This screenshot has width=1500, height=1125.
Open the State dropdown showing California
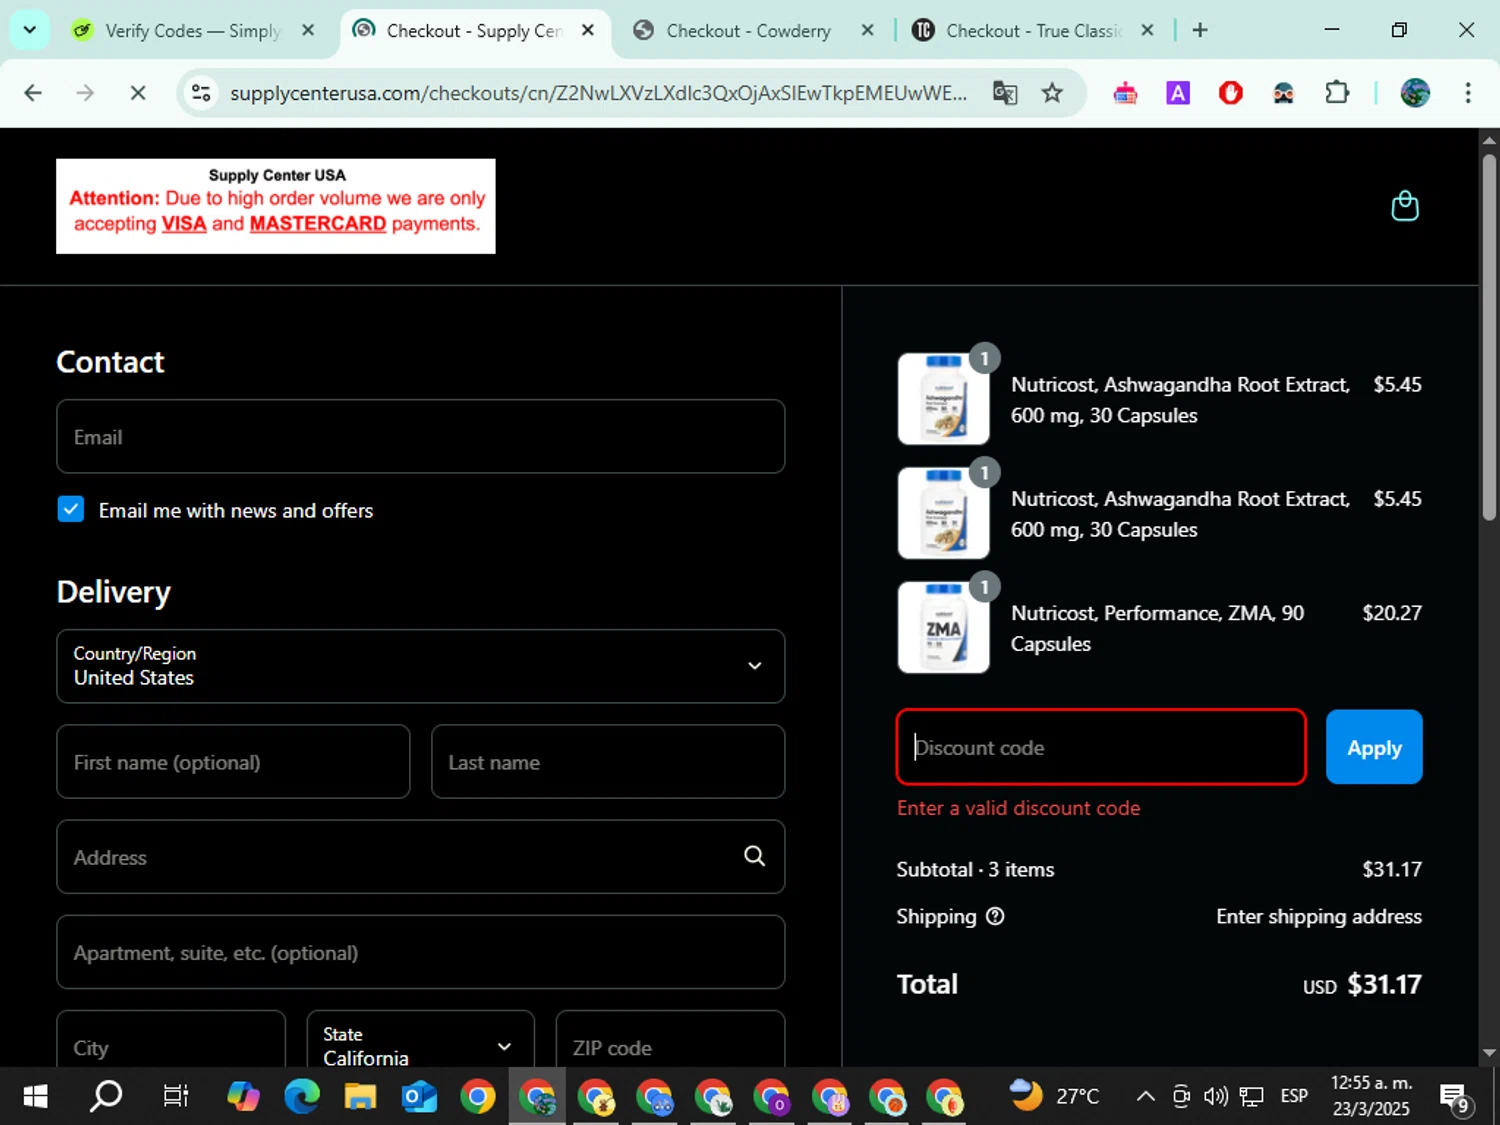click(420, 1040)
